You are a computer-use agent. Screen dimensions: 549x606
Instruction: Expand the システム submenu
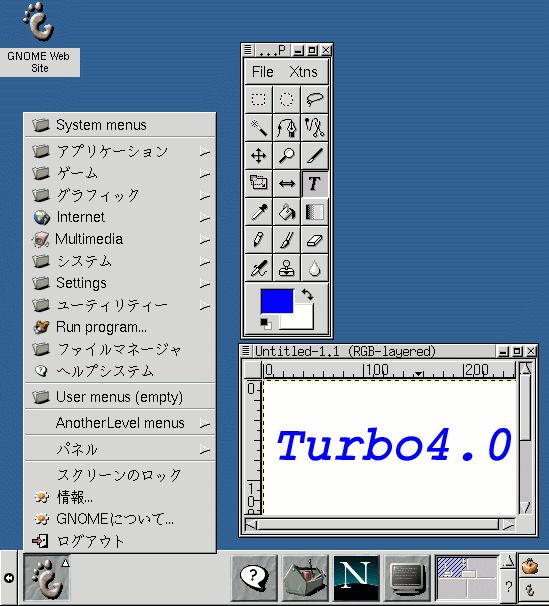click(120, 261)
